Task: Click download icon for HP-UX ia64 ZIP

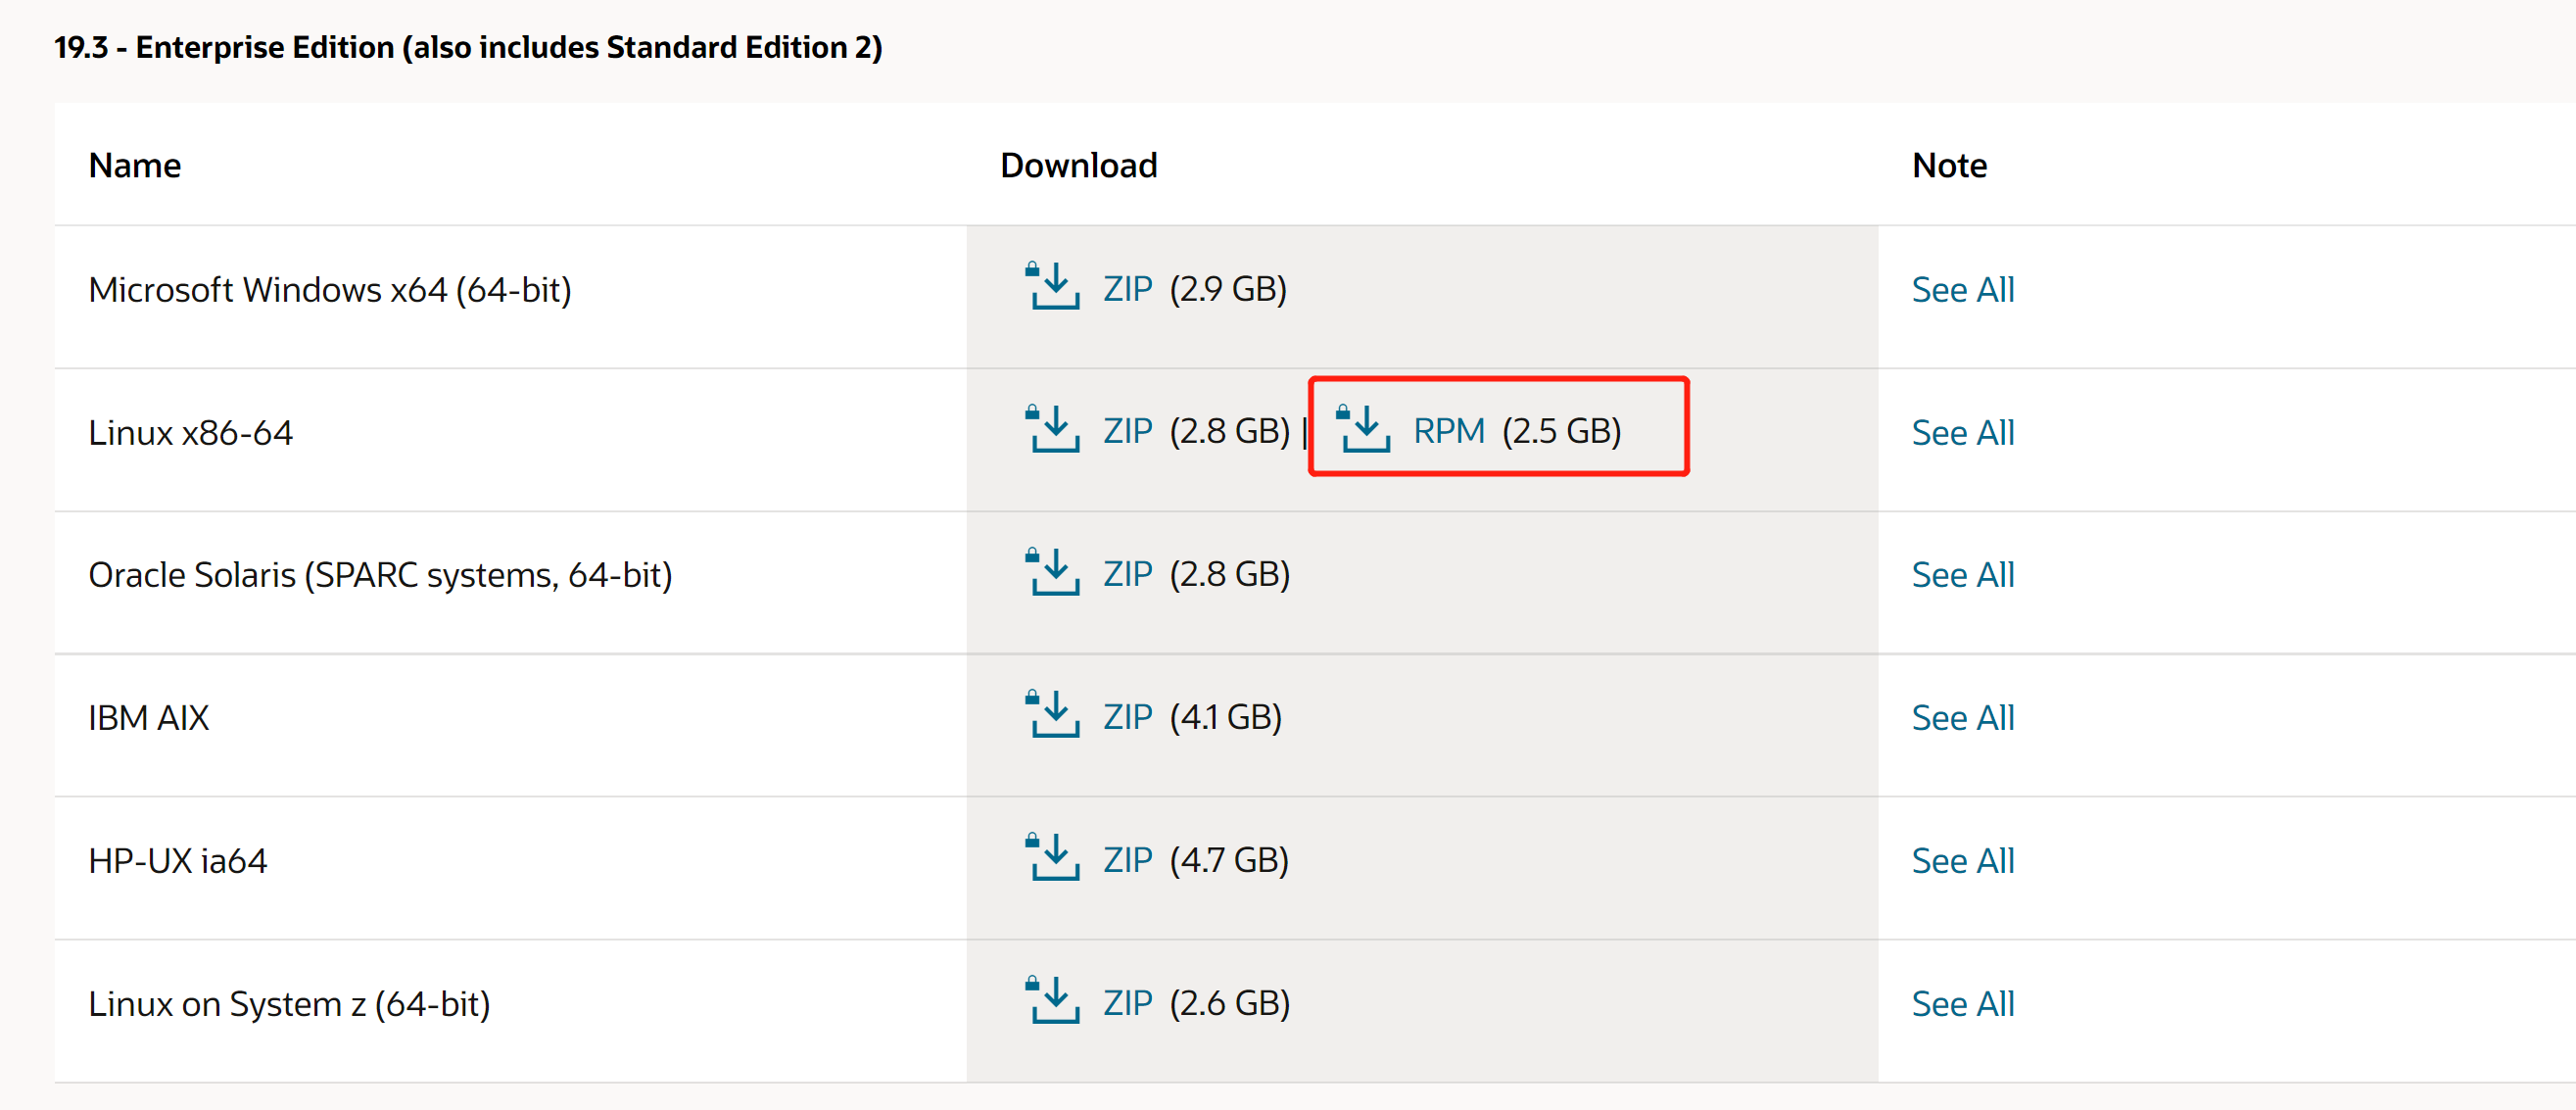Action: click(x=1053, y=859)
